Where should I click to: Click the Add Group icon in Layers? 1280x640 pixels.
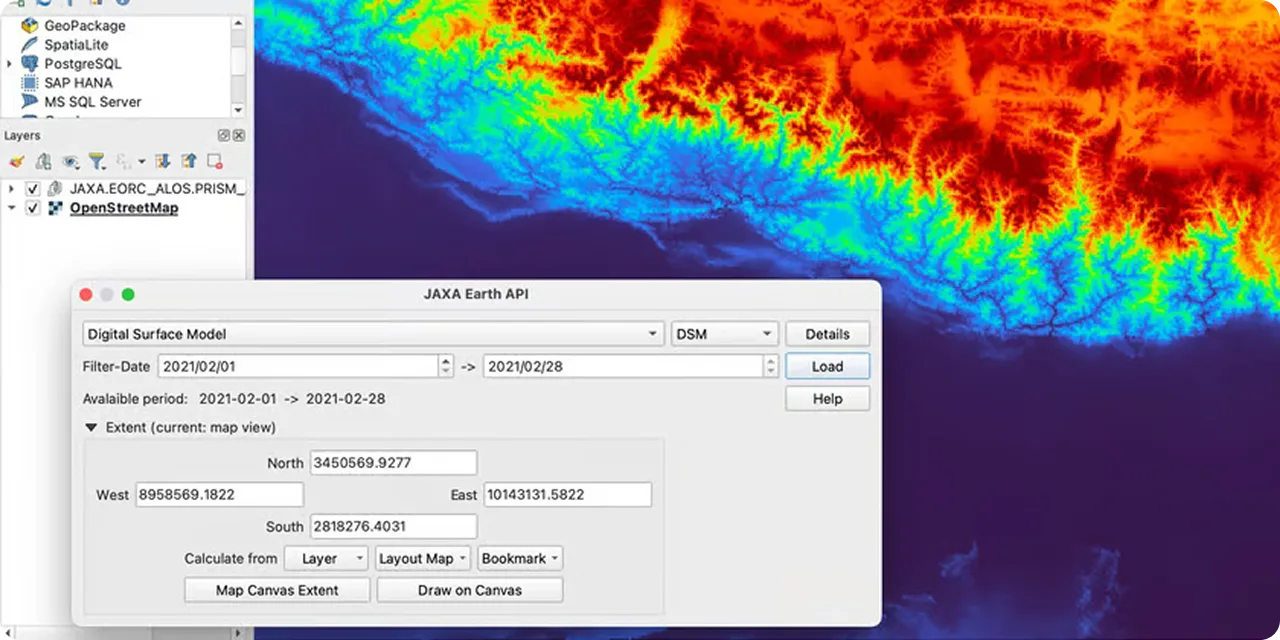coord(43,161)
